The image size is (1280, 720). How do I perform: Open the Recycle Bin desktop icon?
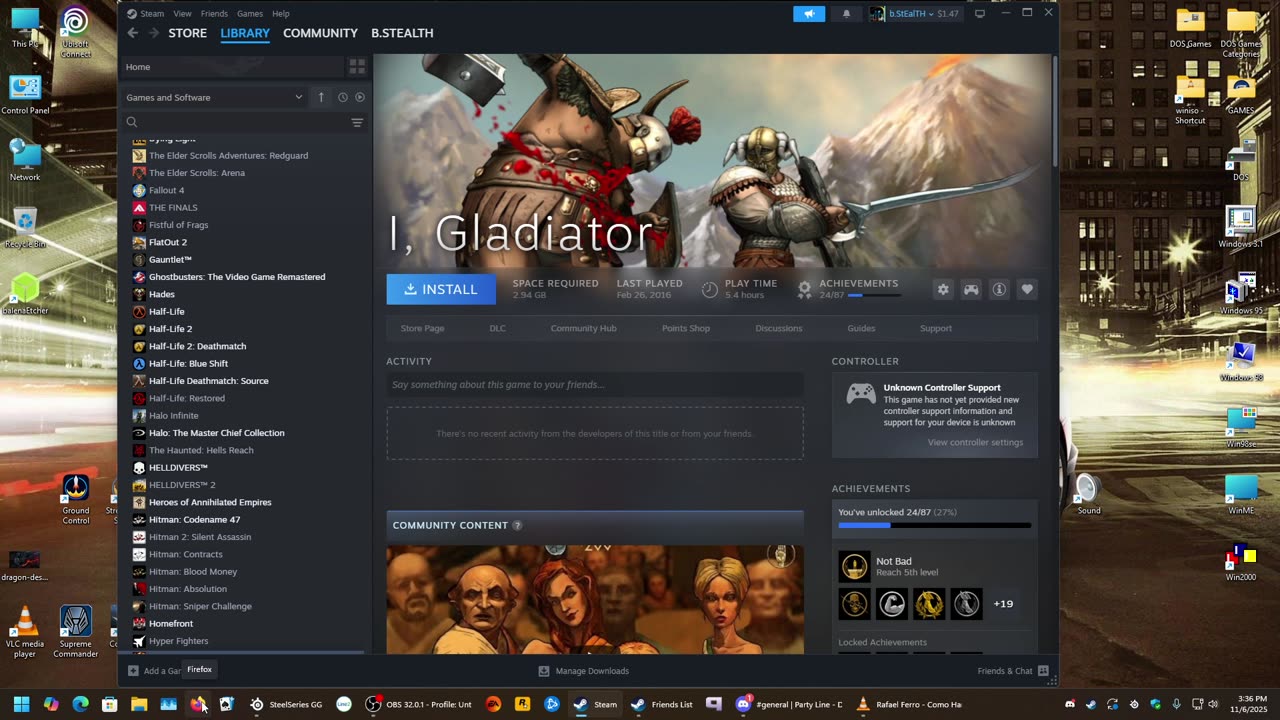pyautogui.click(x=25, y=229)
